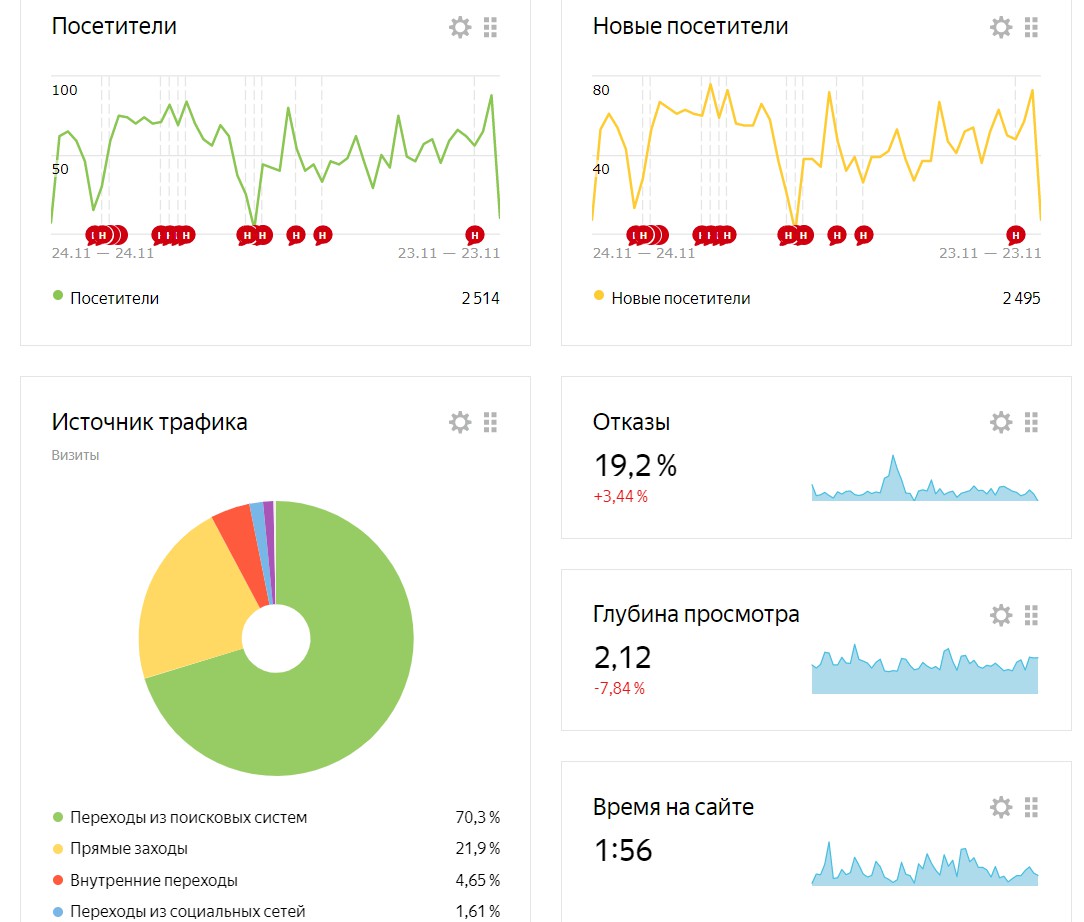The height and width of the screenshot is (922, 1084).
Task: Select Переходы из поисковых систем legend label
Action: pyautogui.click(x=189, y=817)
